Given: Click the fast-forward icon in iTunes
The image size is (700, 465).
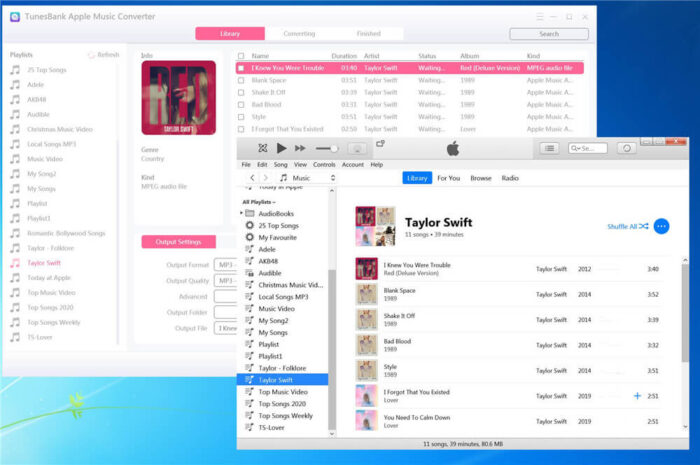Looking at the screenshot, I should (x=299, y=148).
